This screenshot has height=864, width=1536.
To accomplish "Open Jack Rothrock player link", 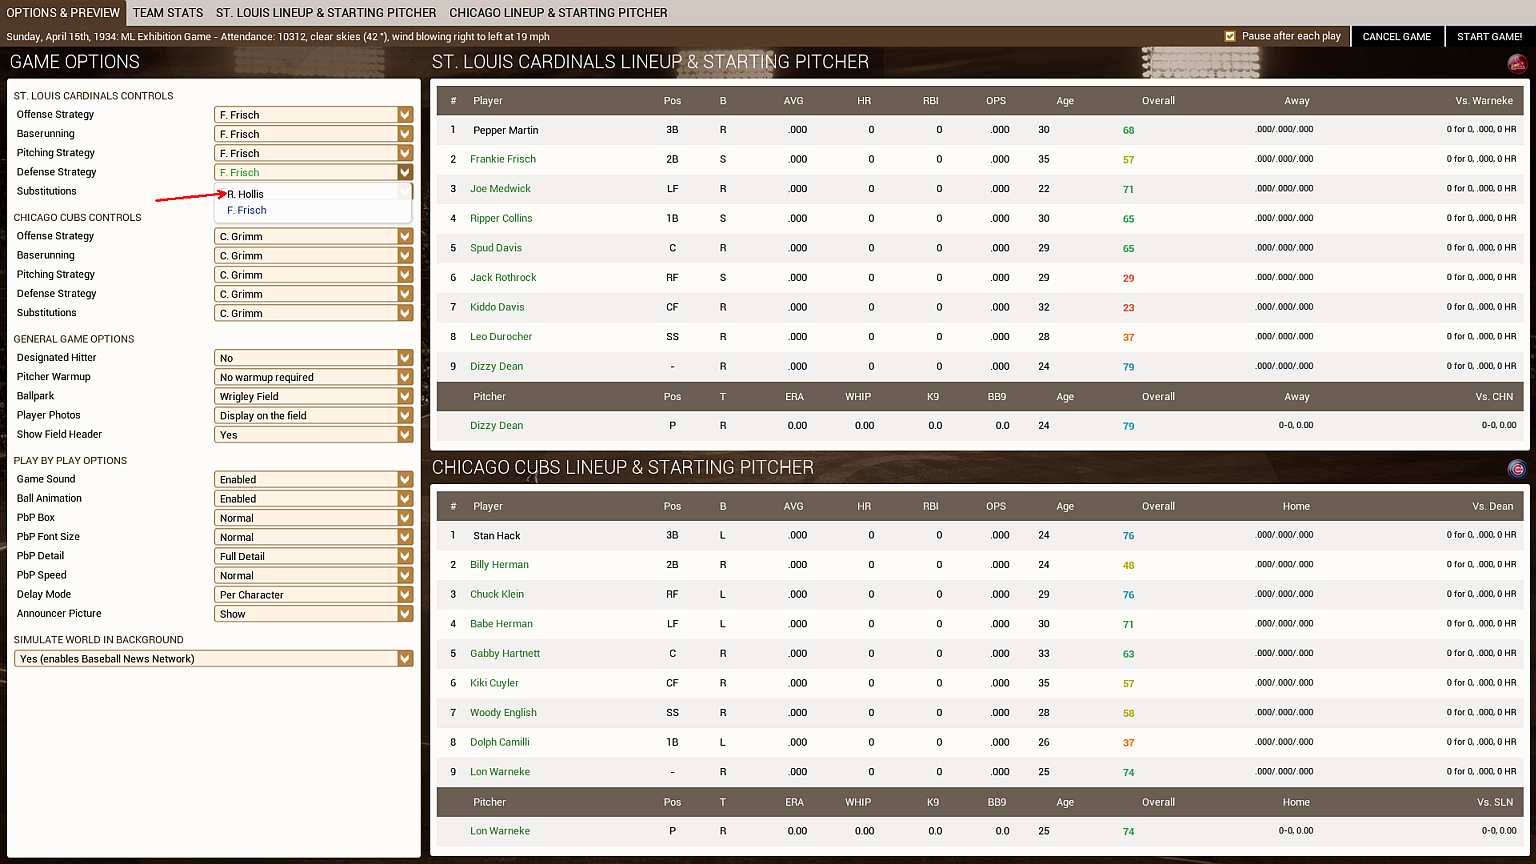I will 503,277.
